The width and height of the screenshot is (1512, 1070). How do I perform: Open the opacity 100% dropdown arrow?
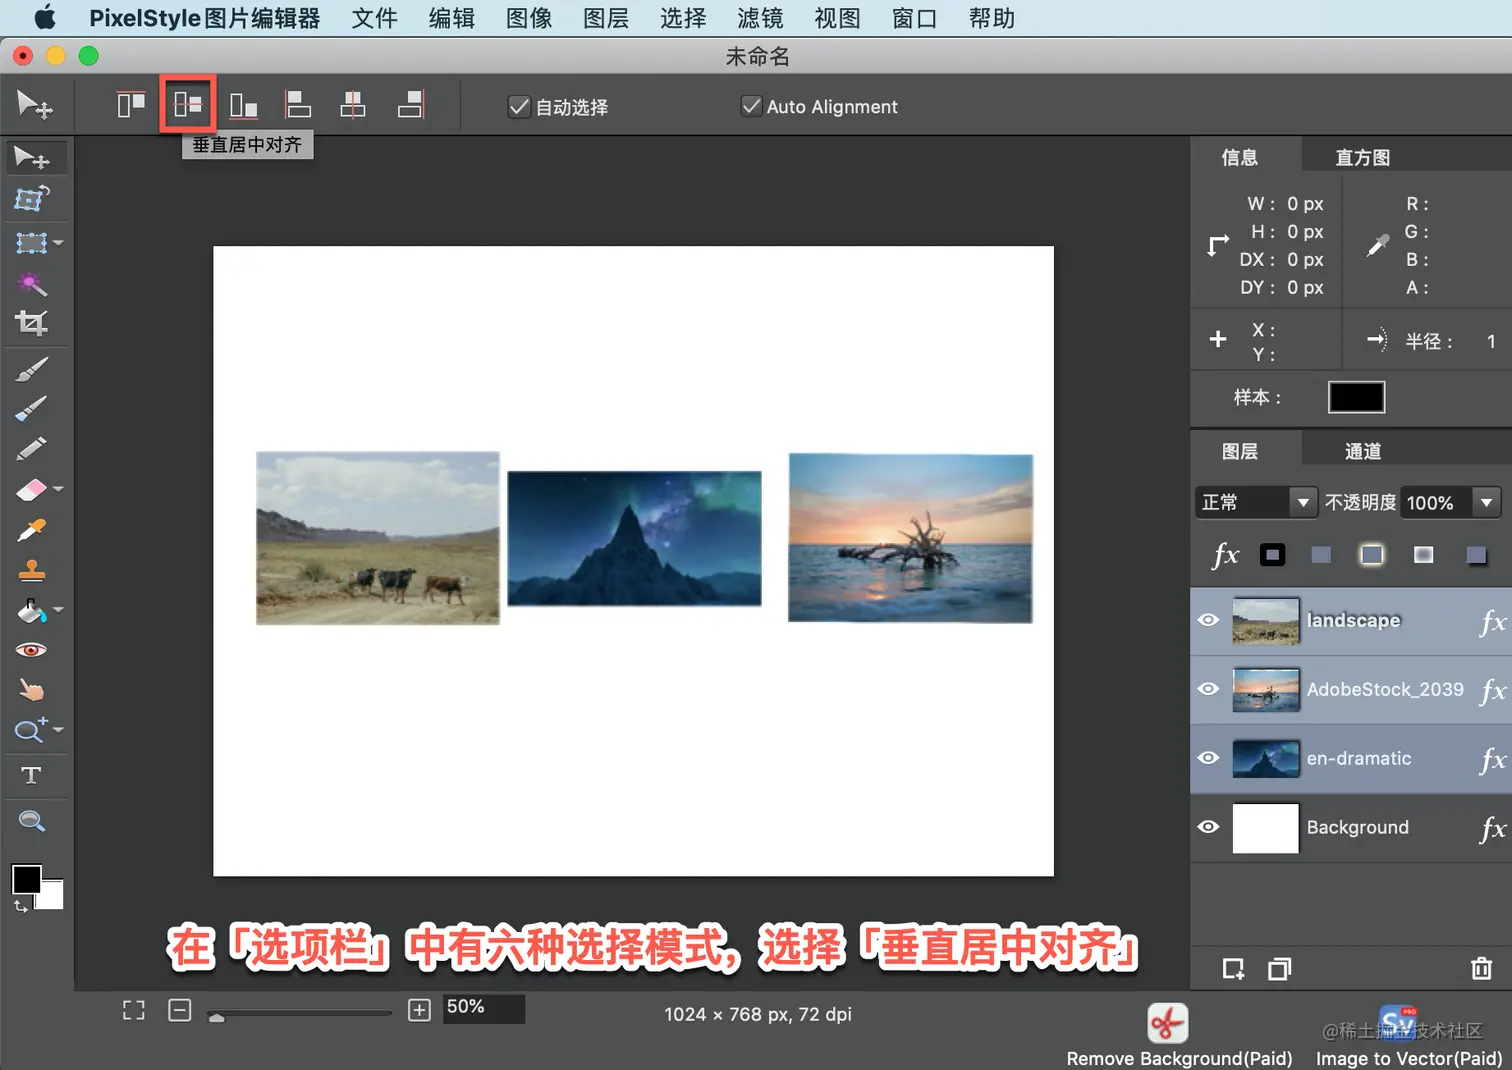tap(1486, 502)
